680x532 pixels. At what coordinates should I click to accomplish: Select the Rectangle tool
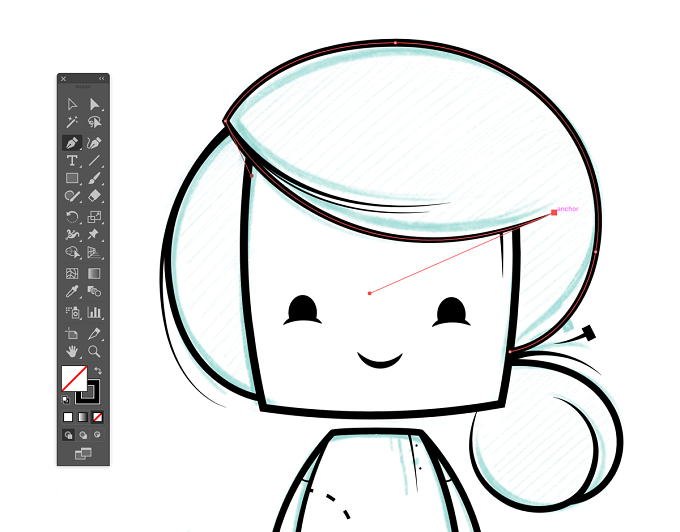point(72,178)
